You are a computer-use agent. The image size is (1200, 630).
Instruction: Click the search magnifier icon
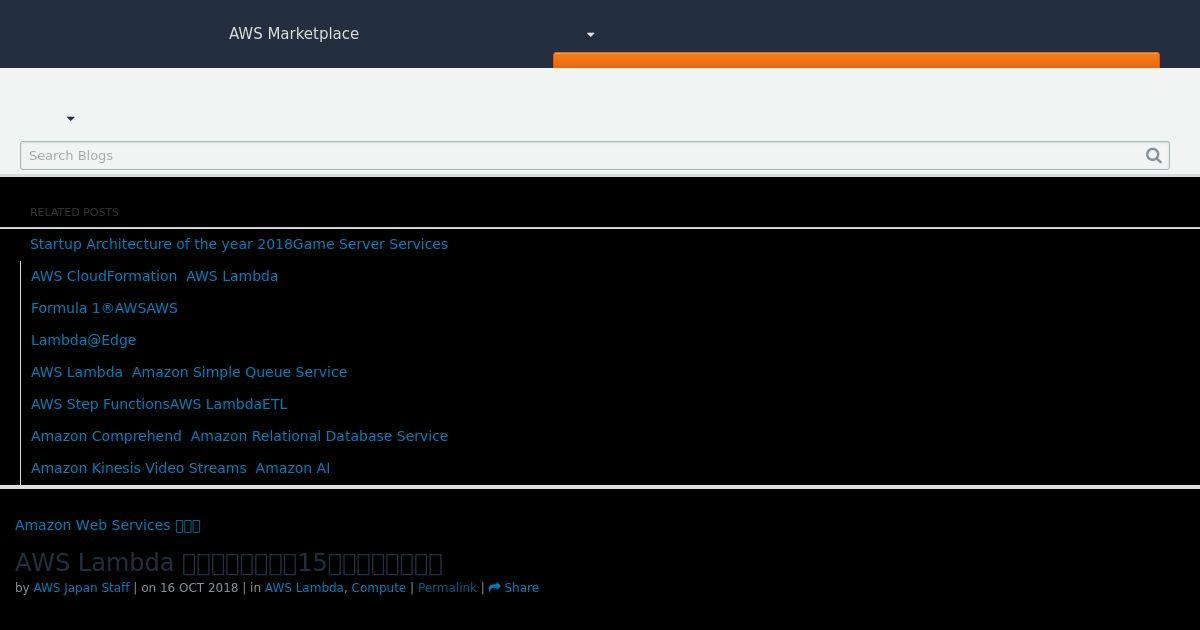click(x=1153, y=155)
